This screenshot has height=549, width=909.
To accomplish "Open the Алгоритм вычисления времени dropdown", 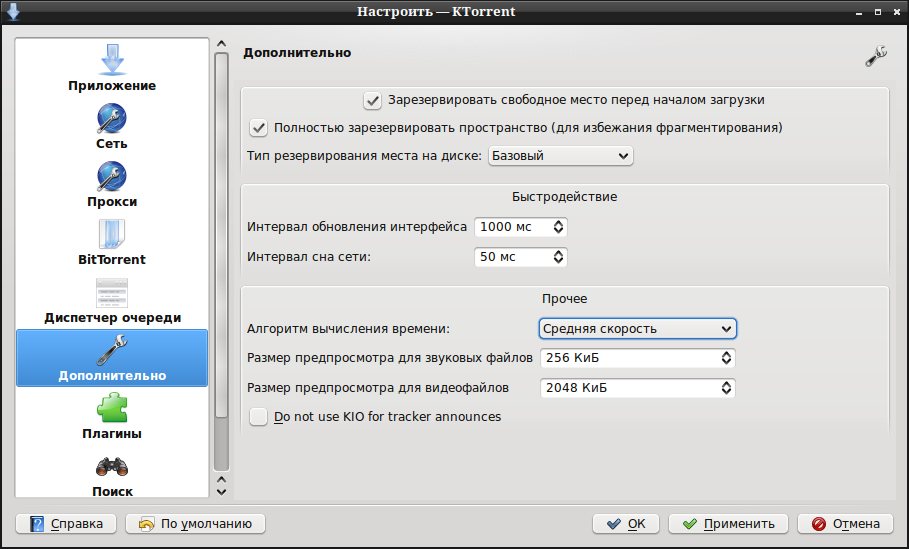I will 638,329.
